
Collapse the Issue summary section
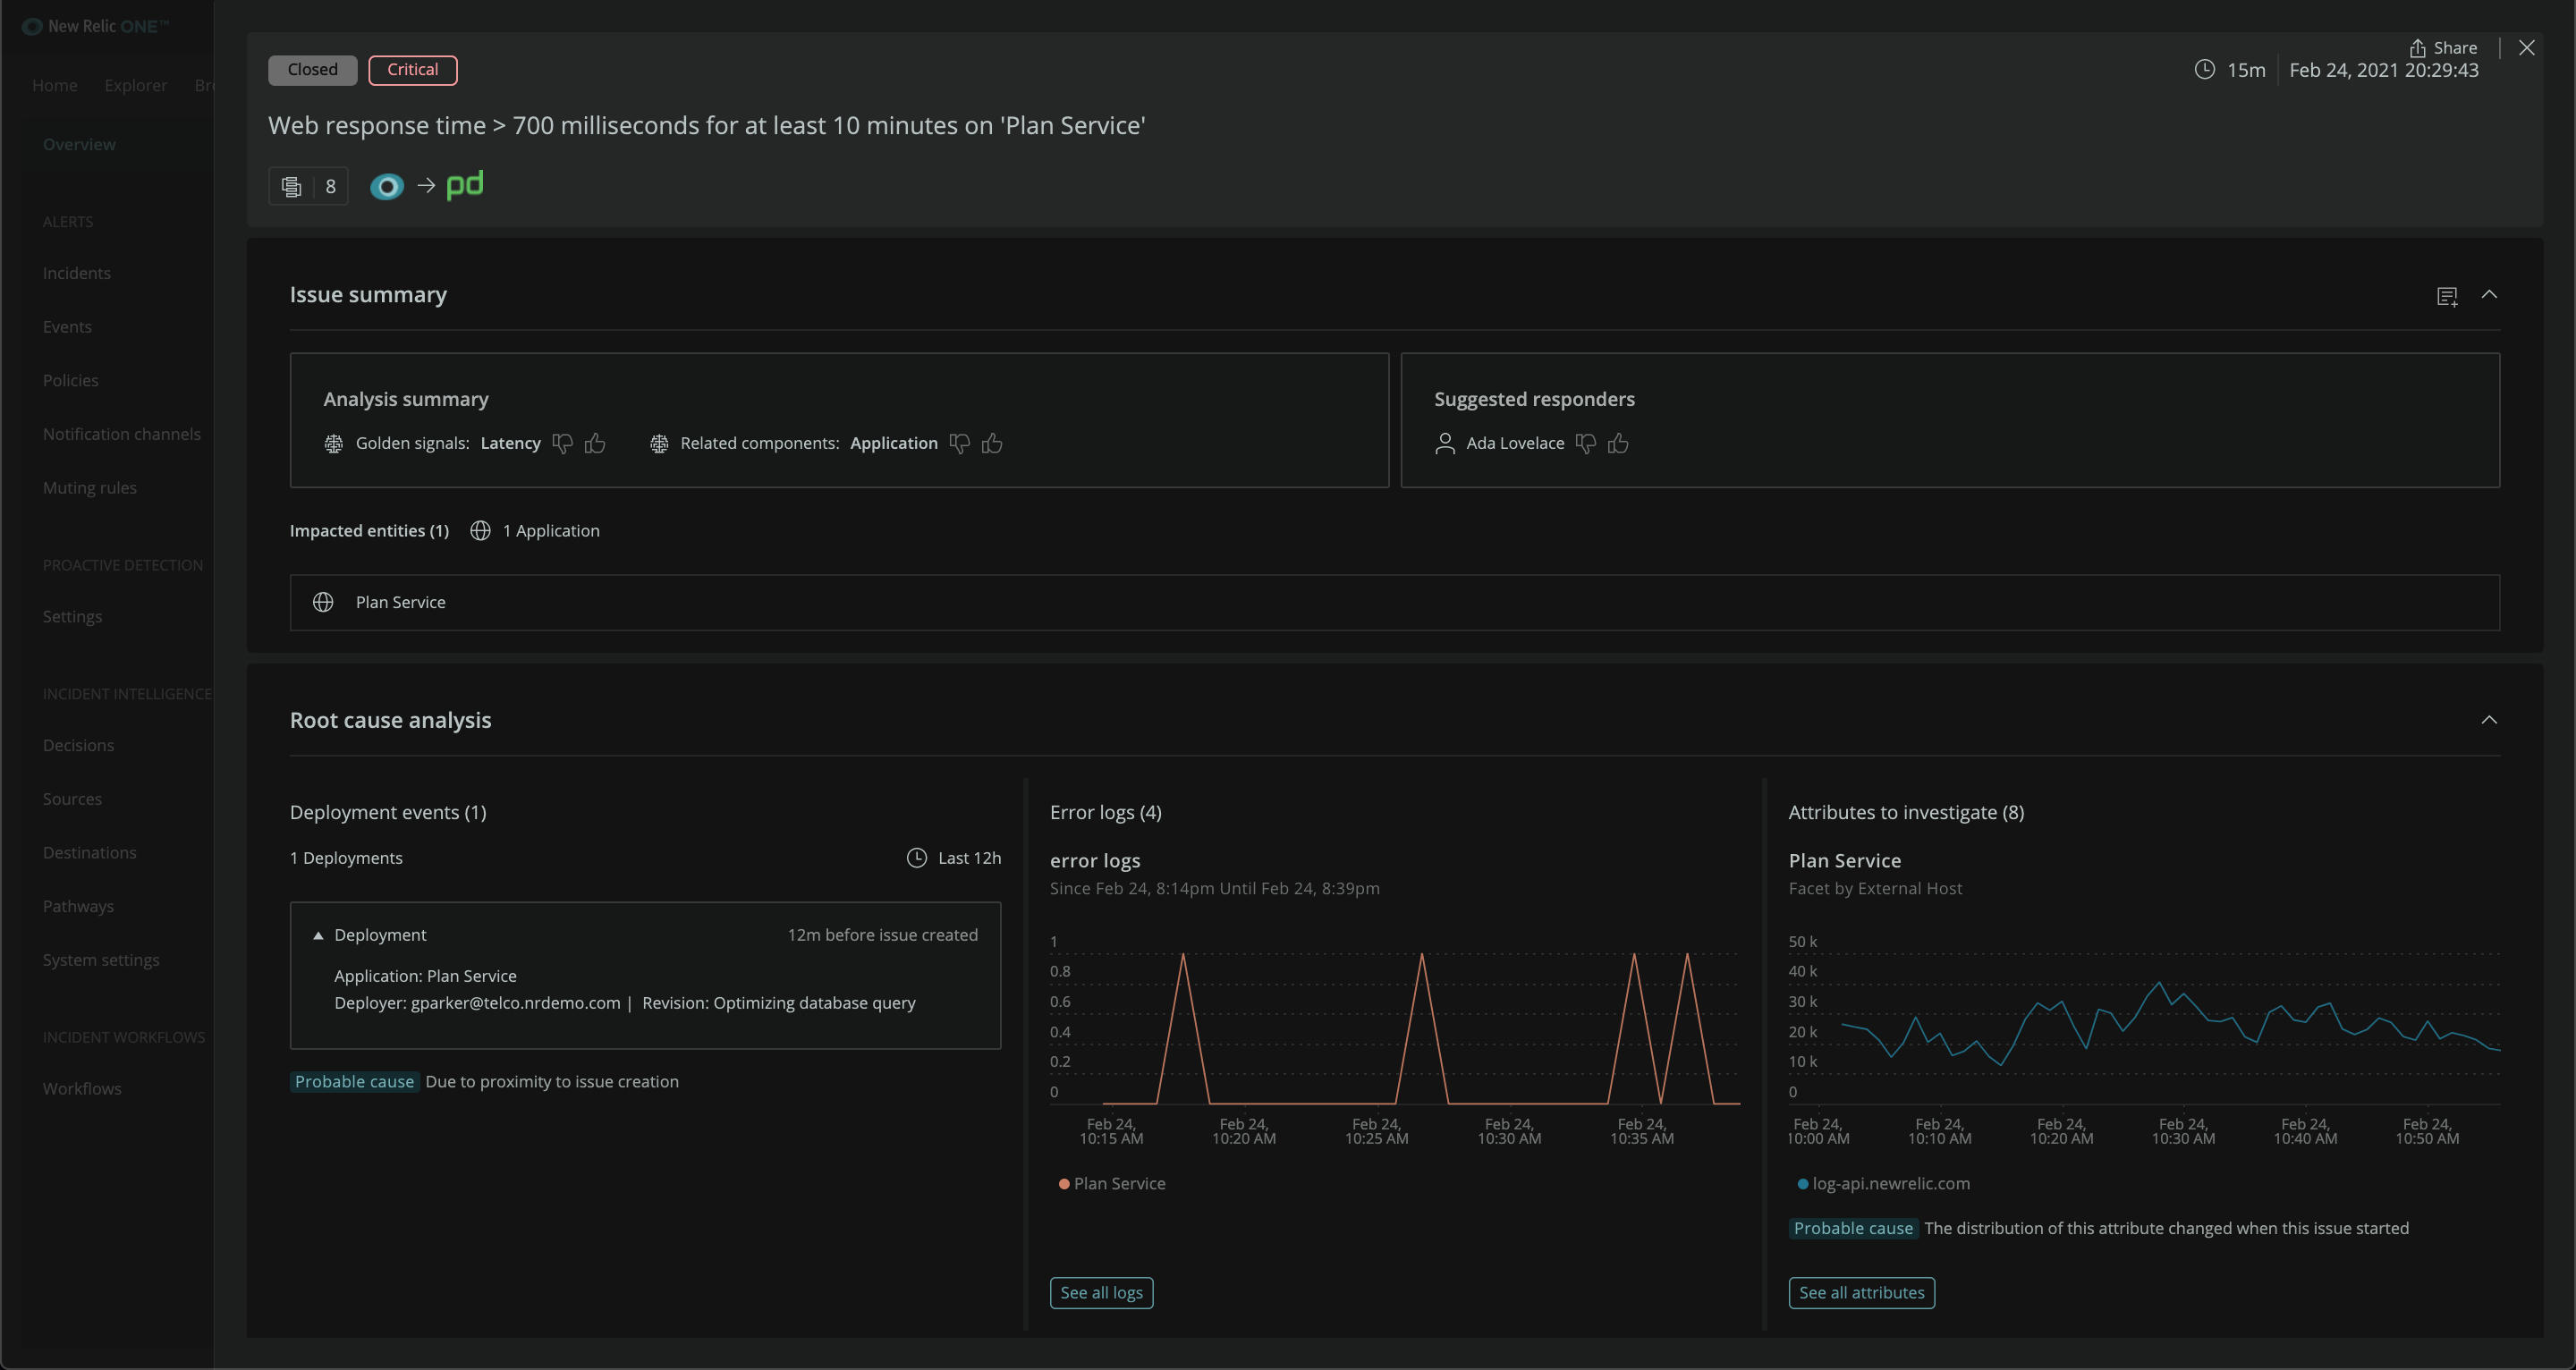(x=2489, y=295)
